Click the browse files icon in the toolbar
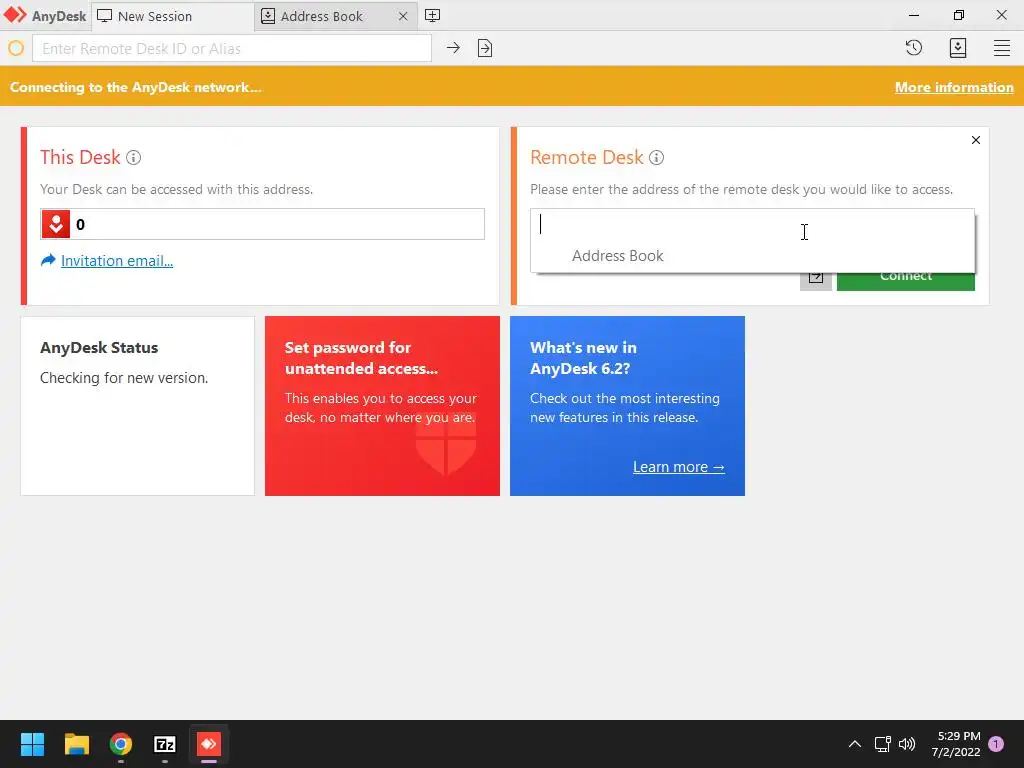Viewport: 1024px width, 768px height. tap(485, 48)
